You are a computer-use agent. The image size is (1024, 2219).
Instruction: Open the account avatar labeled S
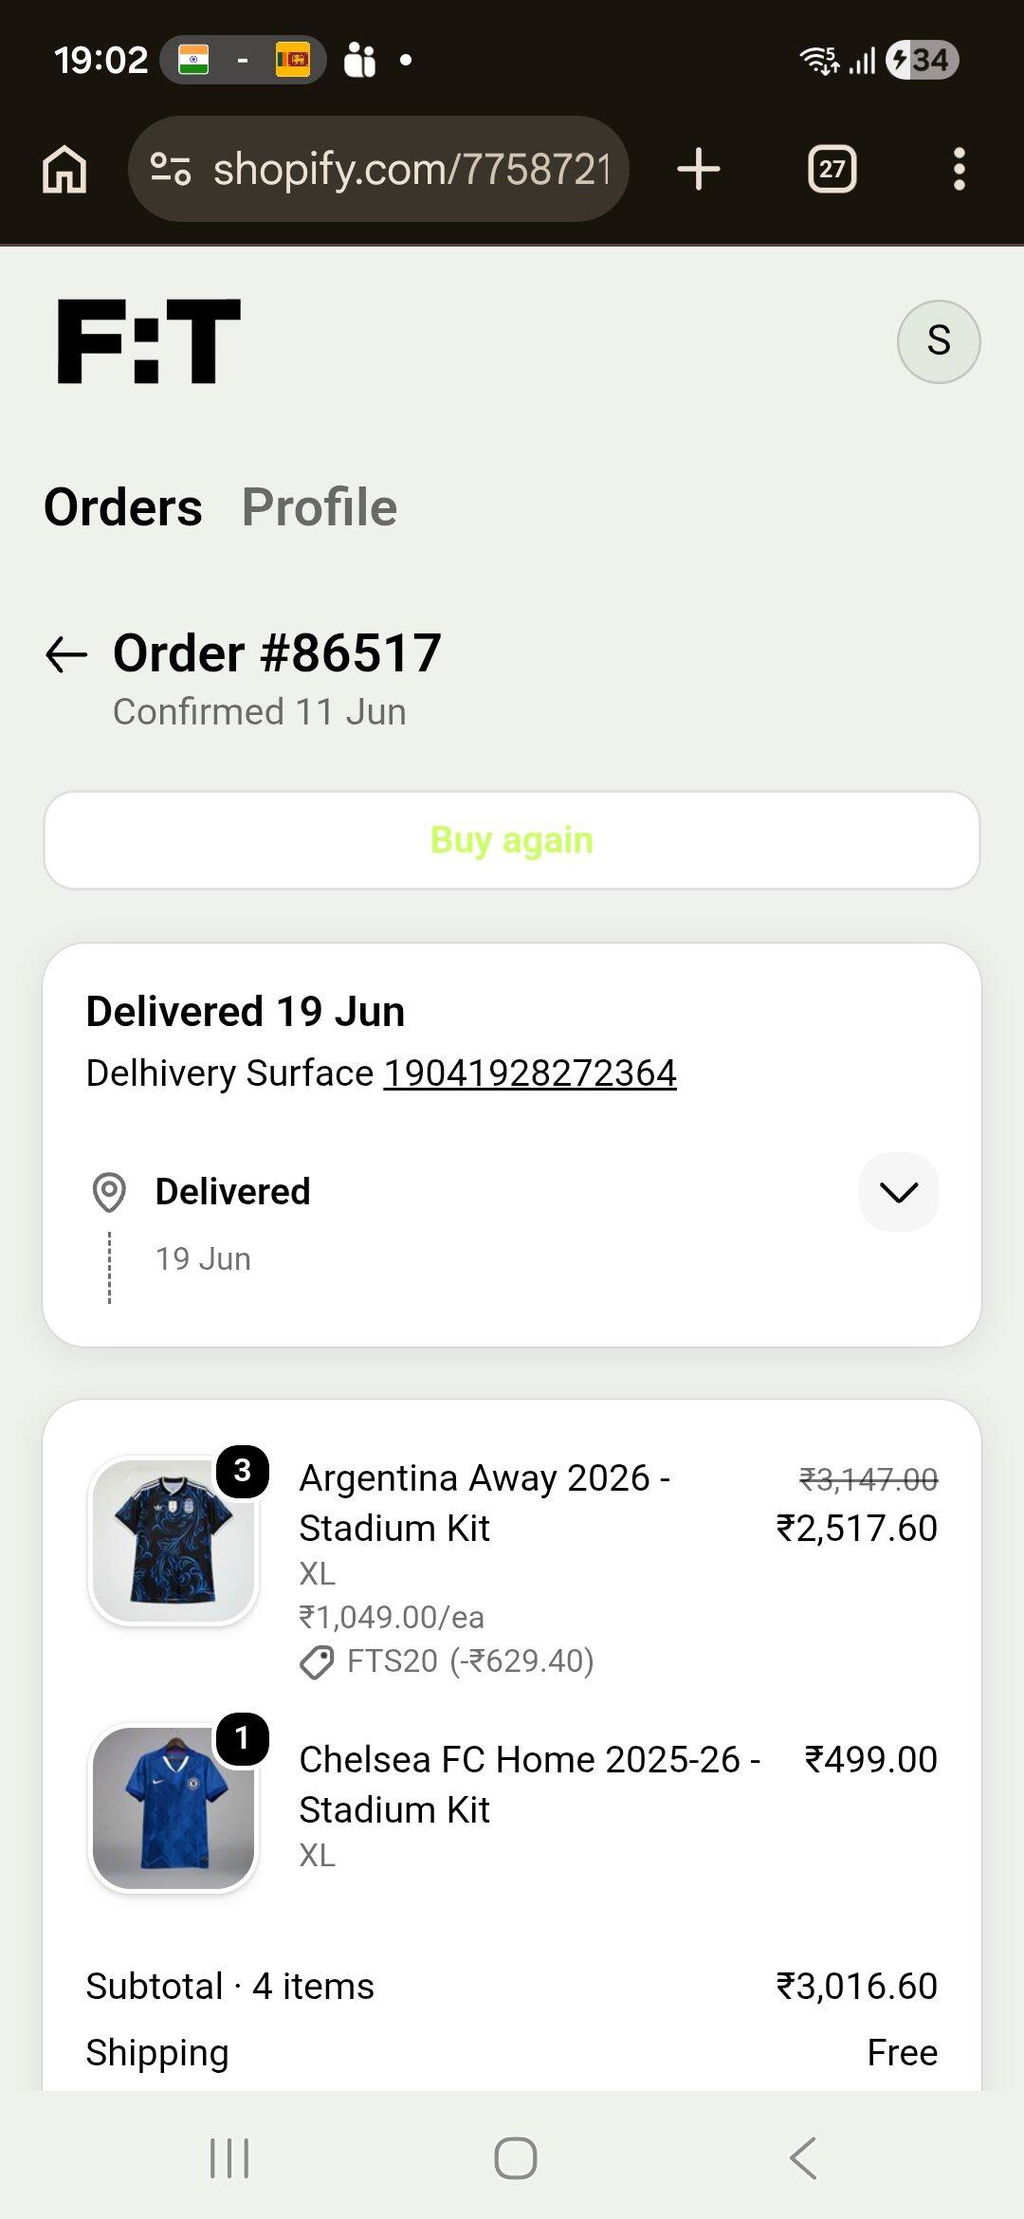[938, 341]
